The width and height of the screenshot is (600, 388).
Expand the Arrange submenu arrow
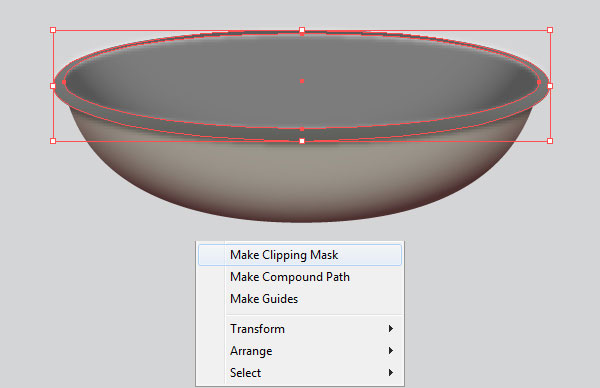[390, 351]
